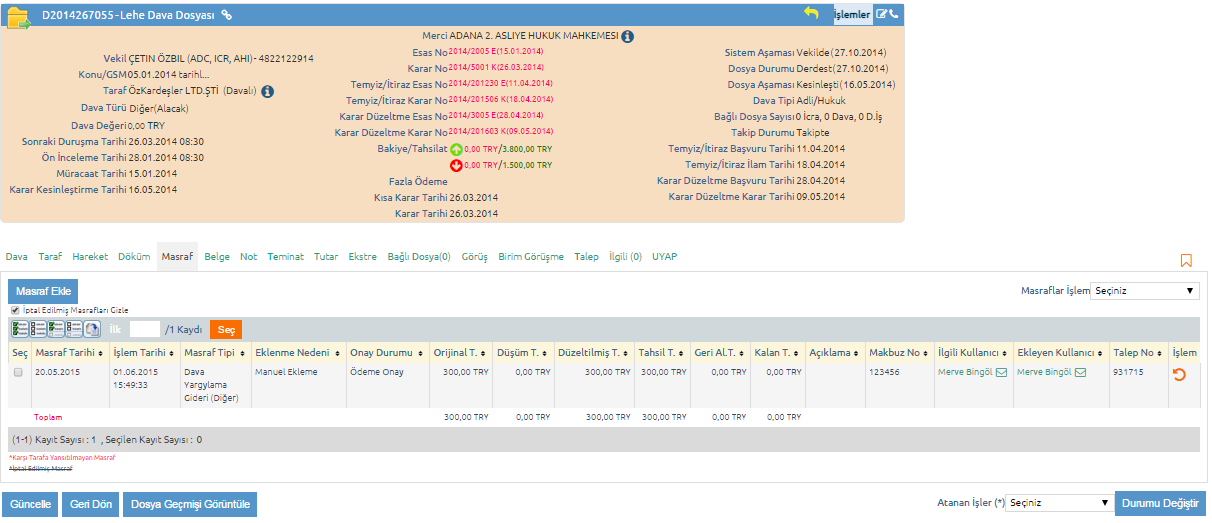Screen dimensions: 1212x523
Task: Open the İşlemler menu in header
Action: click(852, 15)
